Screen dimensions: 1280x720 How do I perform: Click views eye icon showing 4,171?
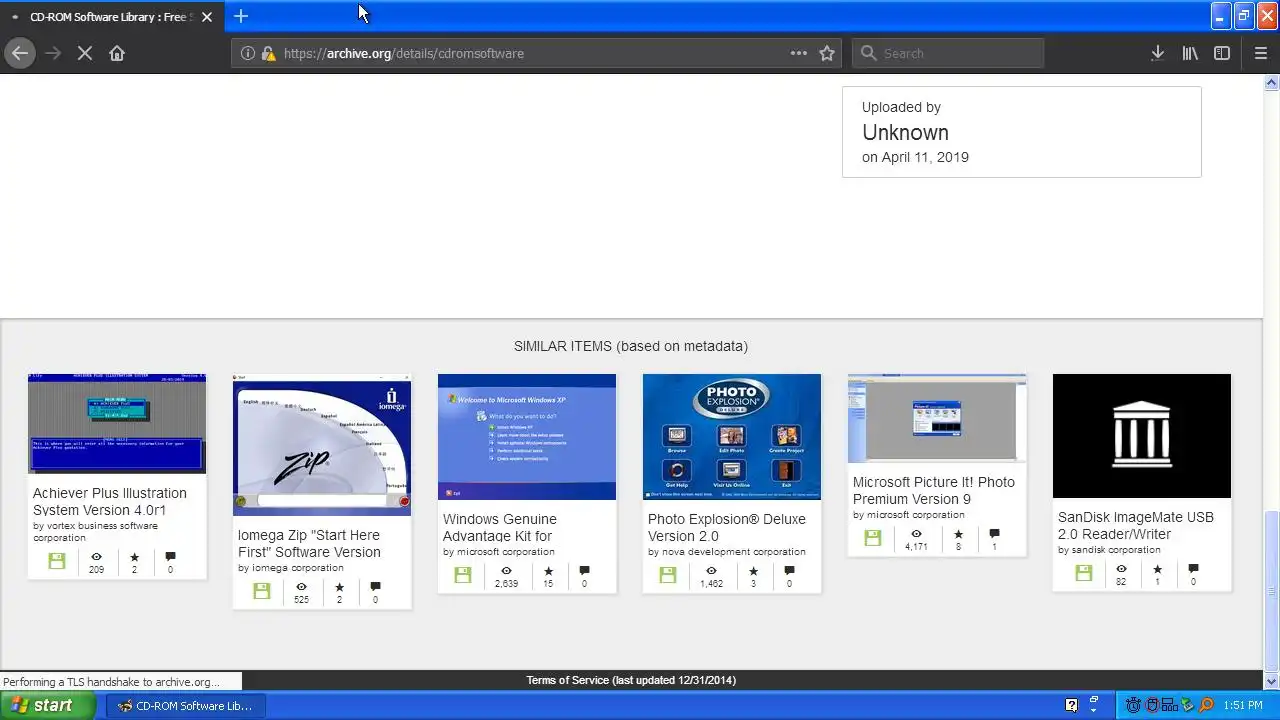click(x=916, y=534)
